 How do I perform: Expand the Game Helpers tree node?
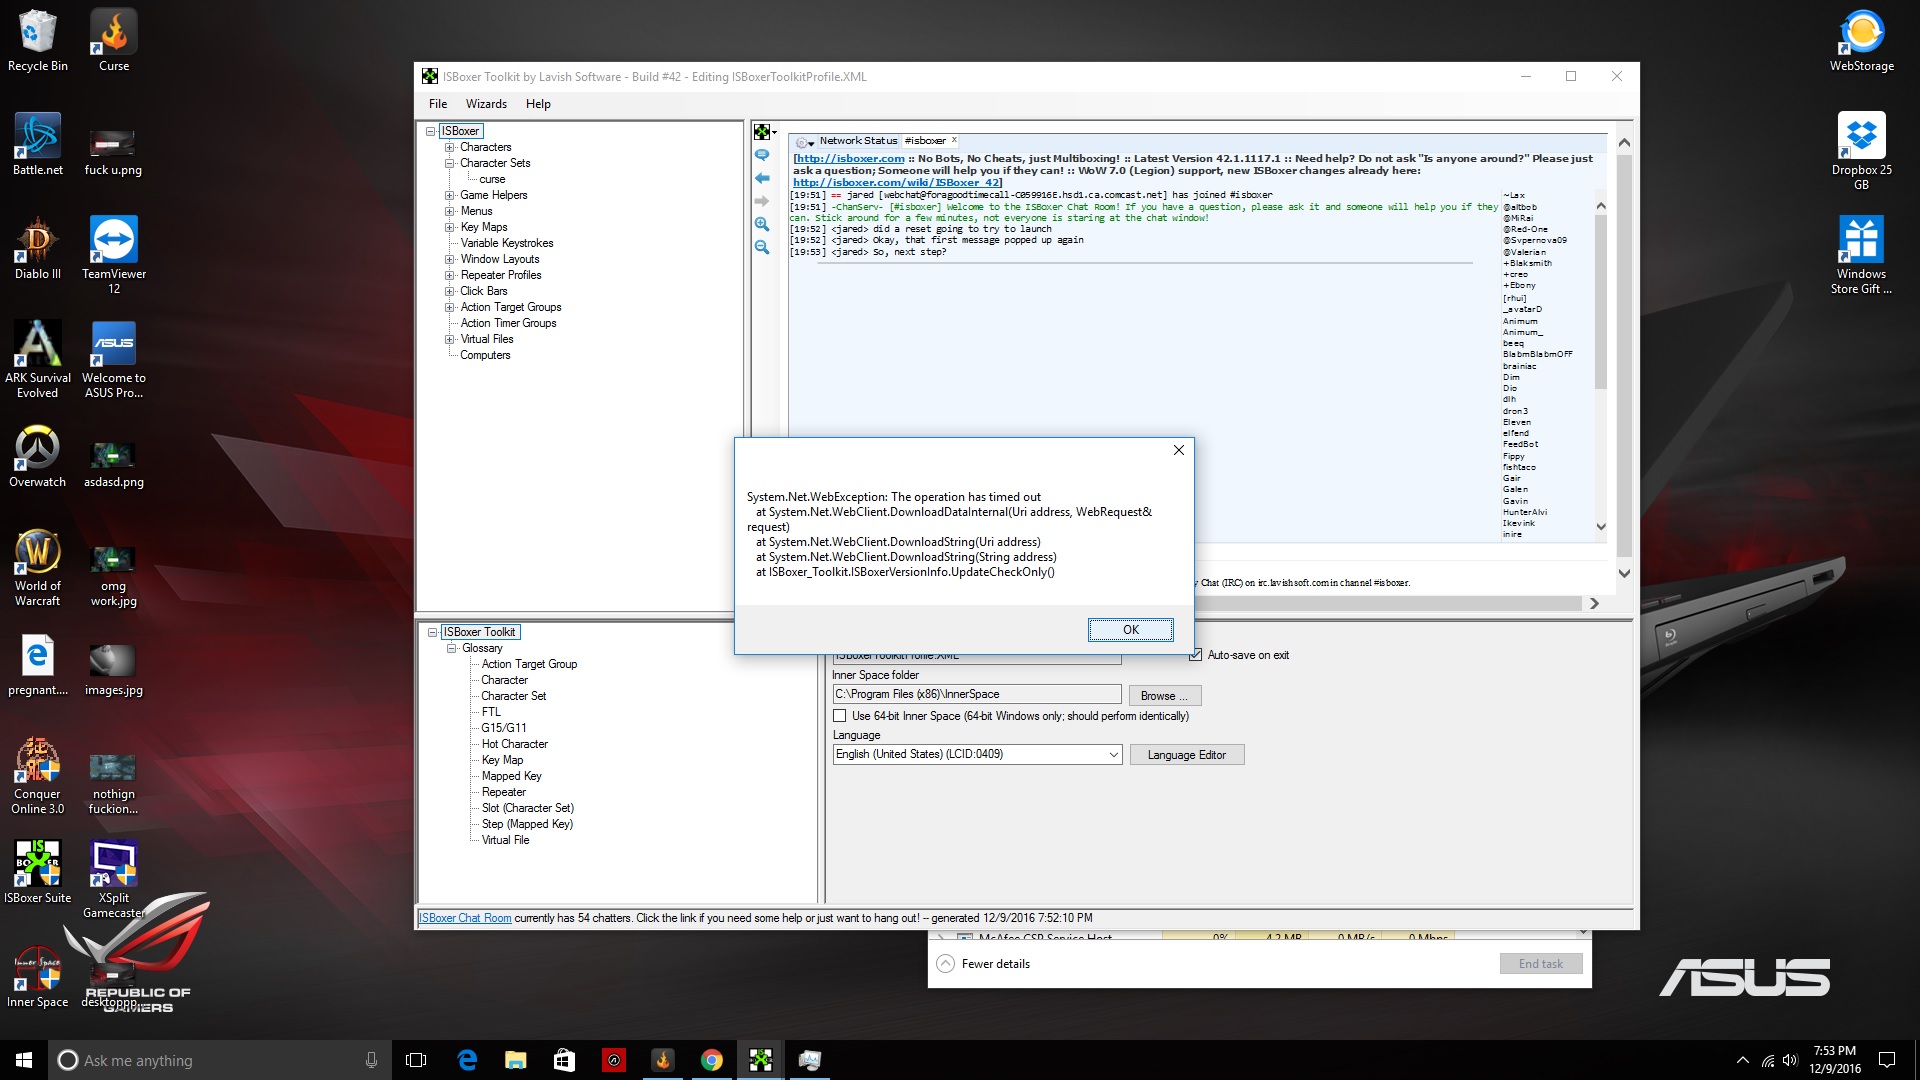coord(450,195)
